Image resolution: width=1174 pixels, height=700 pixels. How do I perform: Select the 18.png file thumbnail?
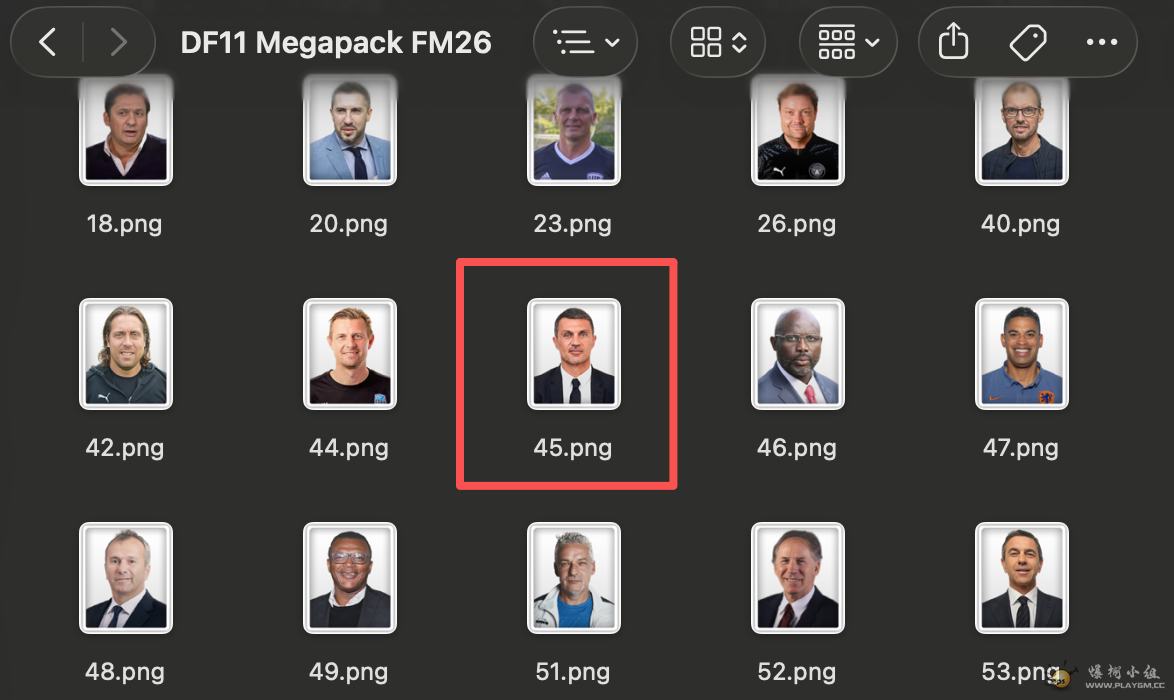click(x=125, y=132)
